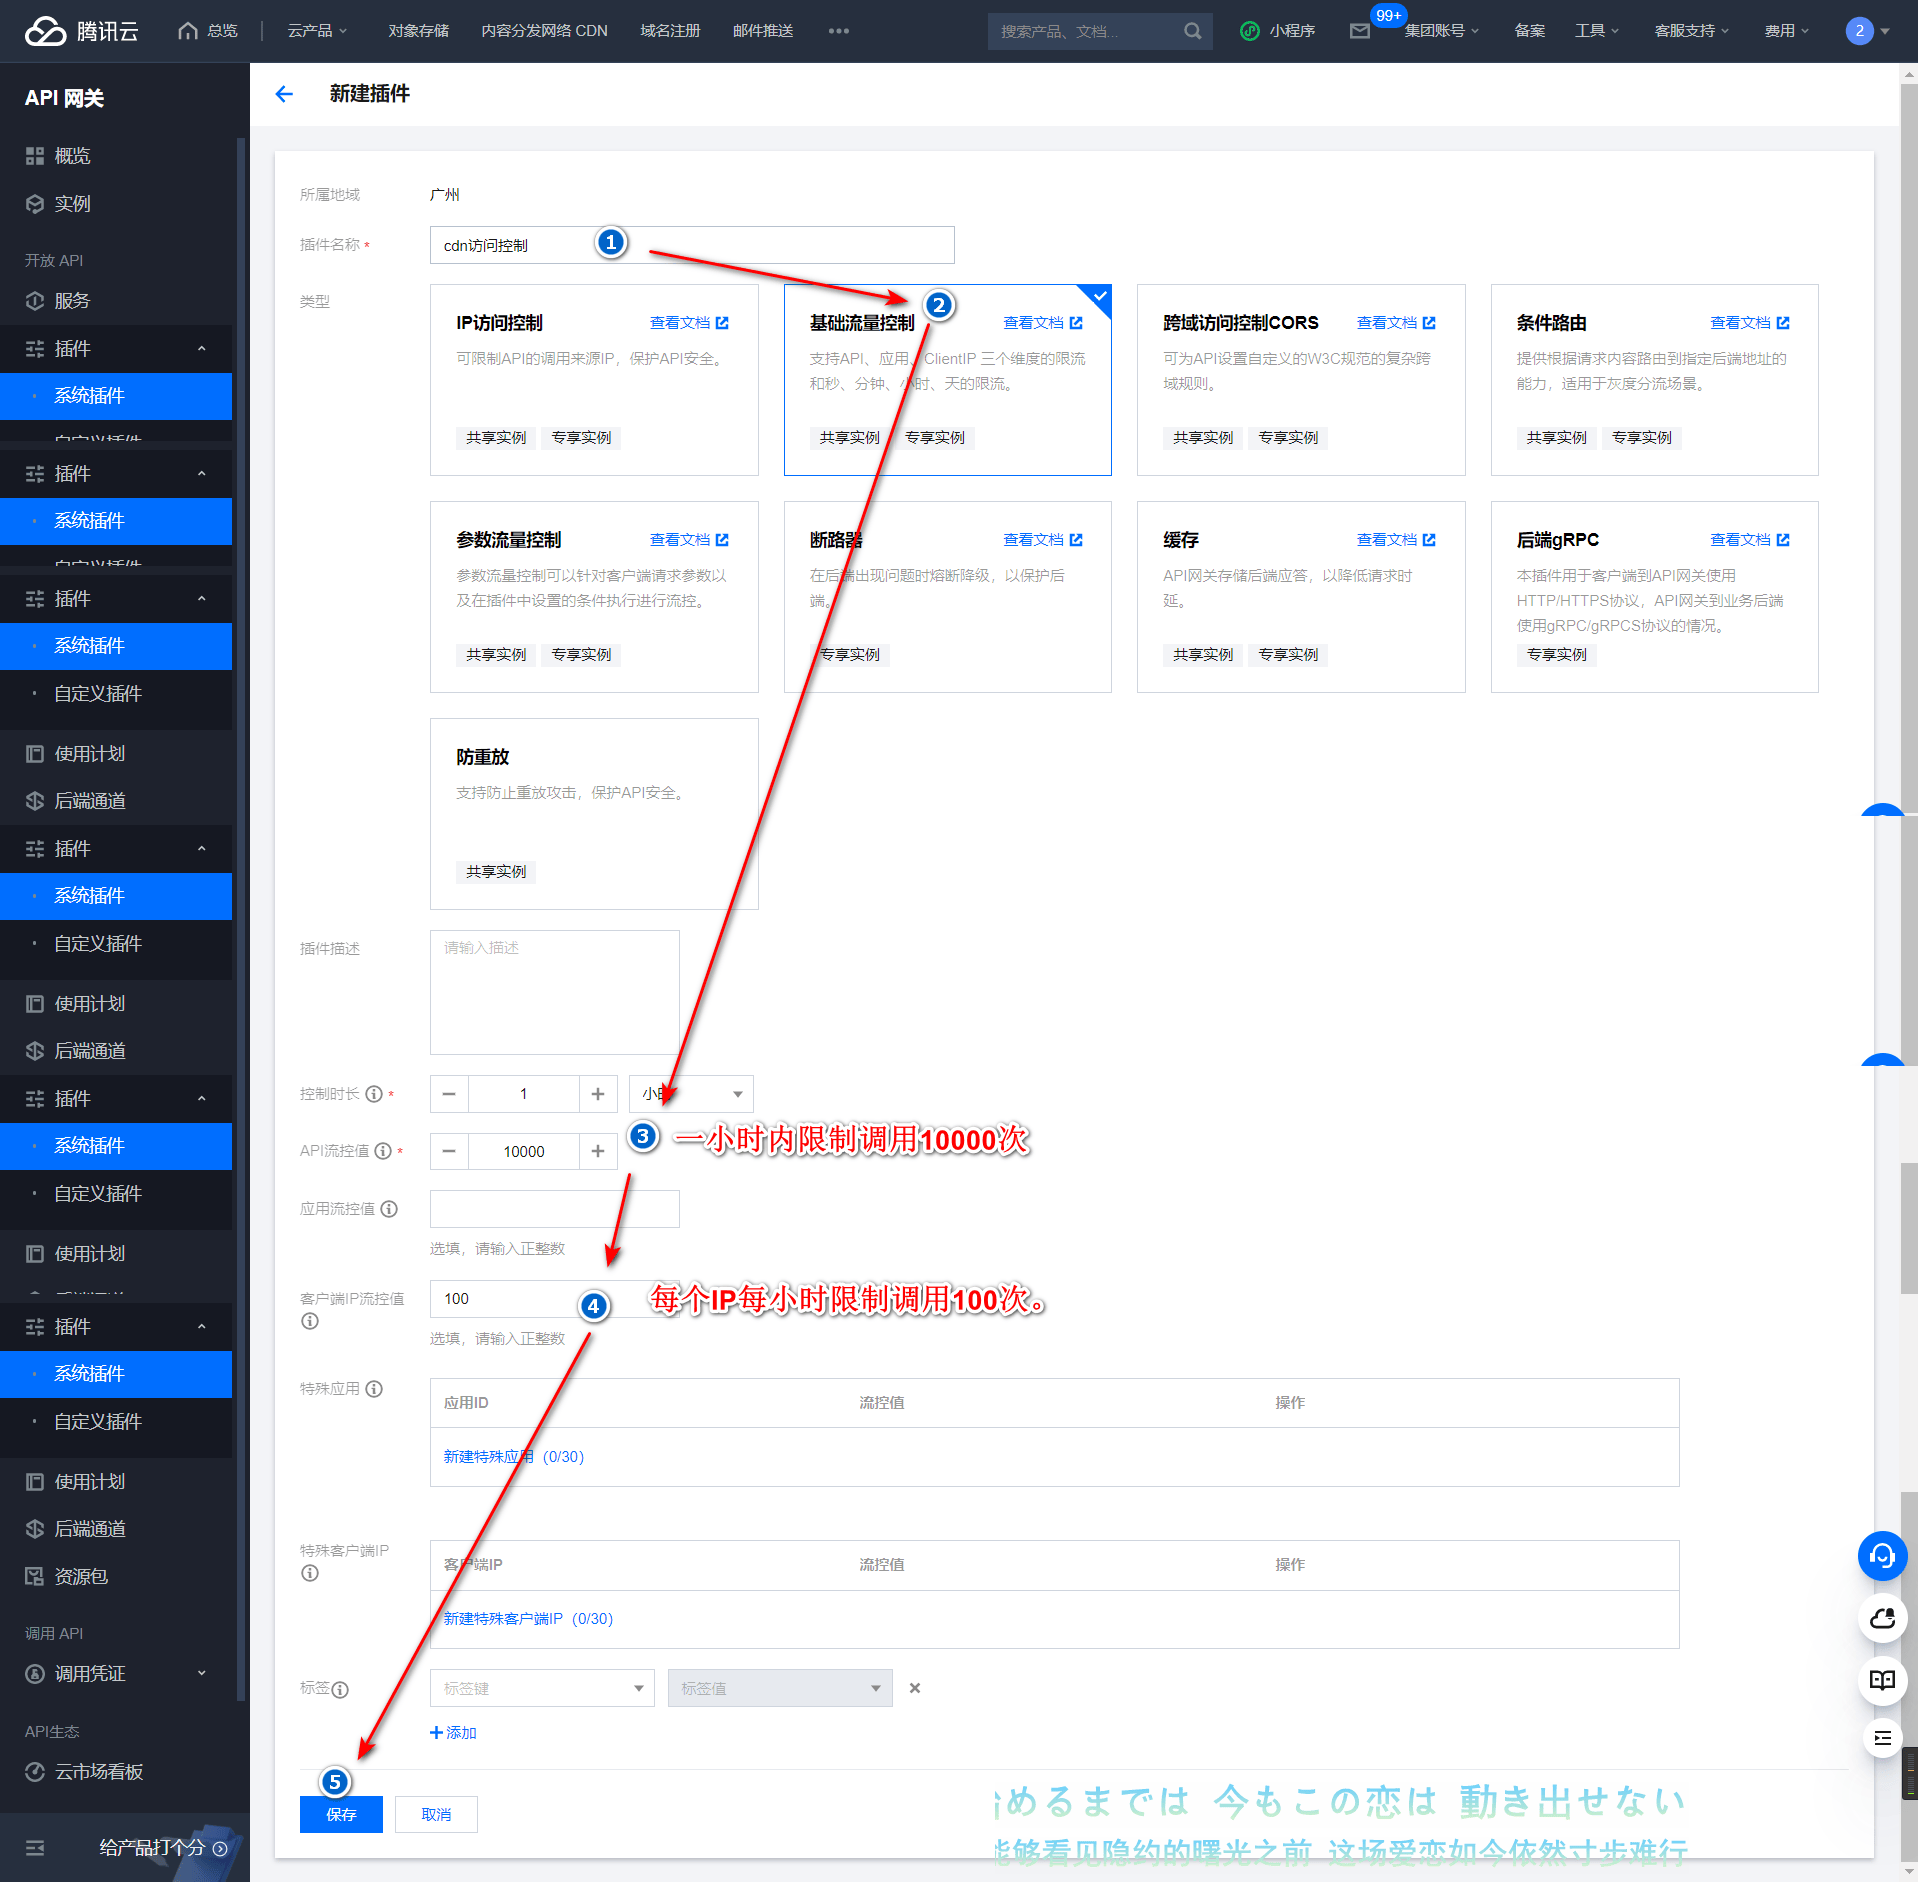Image resolution: width=1918 pixels, height=1882 pixels.
Task: Open the mail messages icon with 99+ badge
Action: (x=1359, y=31)
